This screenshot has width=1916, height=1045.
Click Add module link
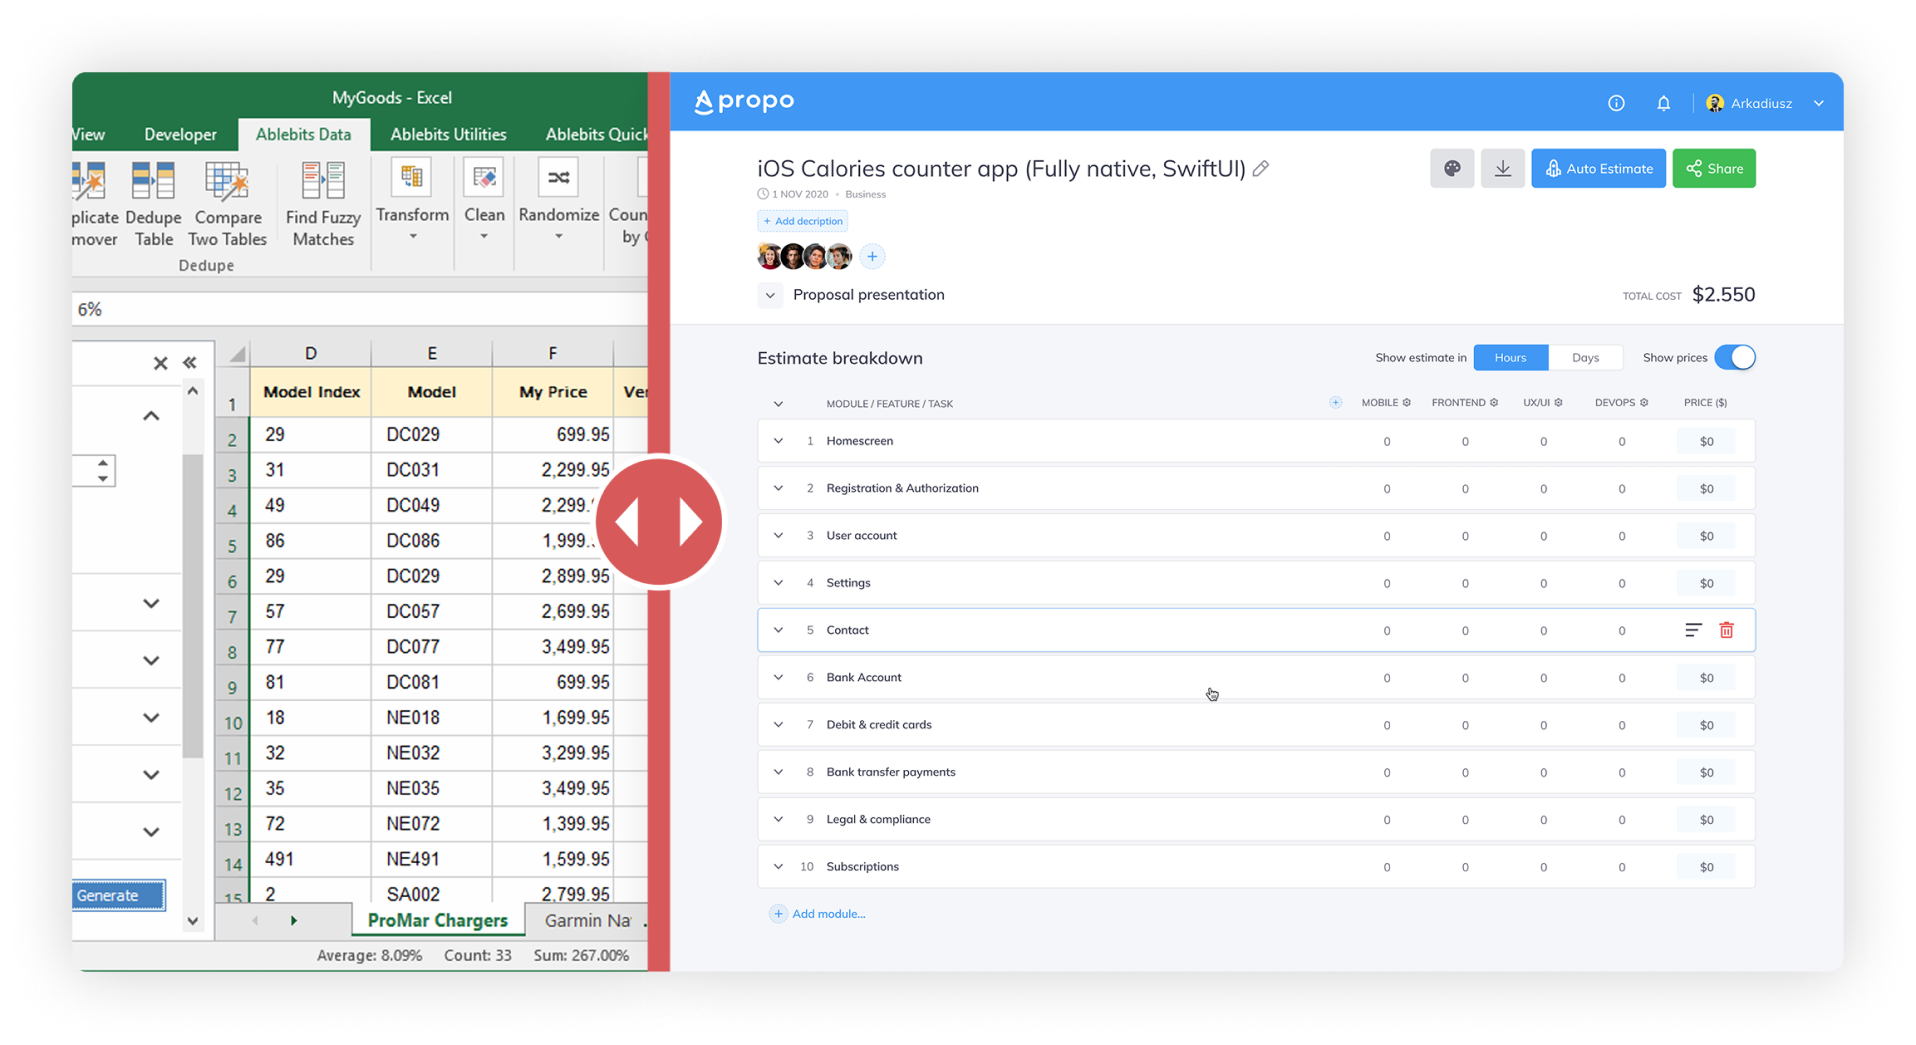[x=817, y=914]
